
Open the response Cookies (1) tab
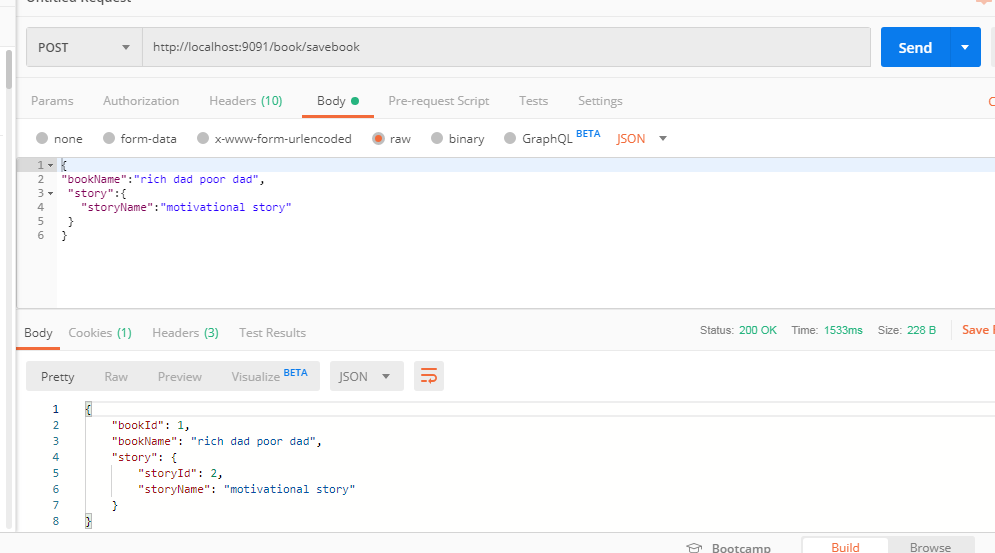tap(99, 333)
